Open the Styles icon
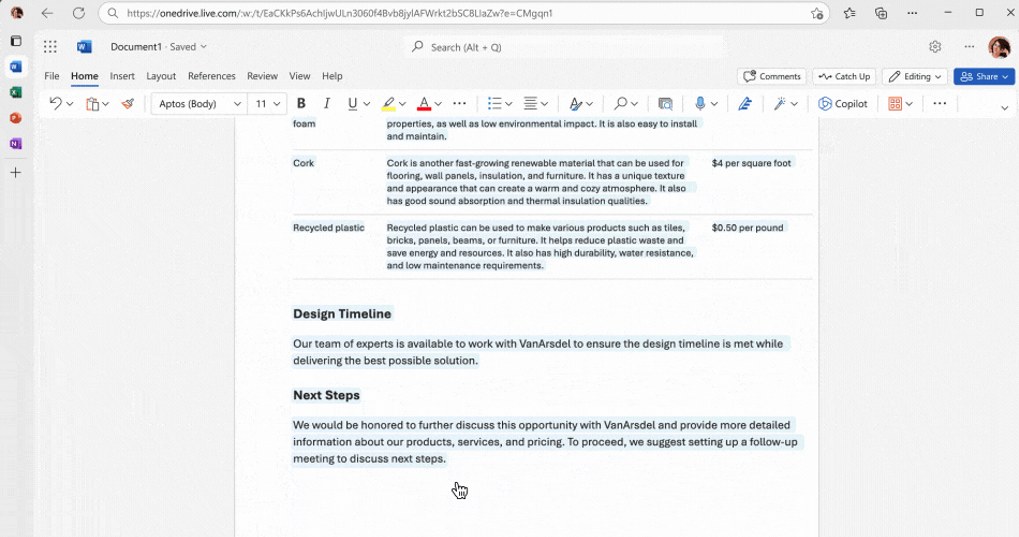 [x=575, y=103]
